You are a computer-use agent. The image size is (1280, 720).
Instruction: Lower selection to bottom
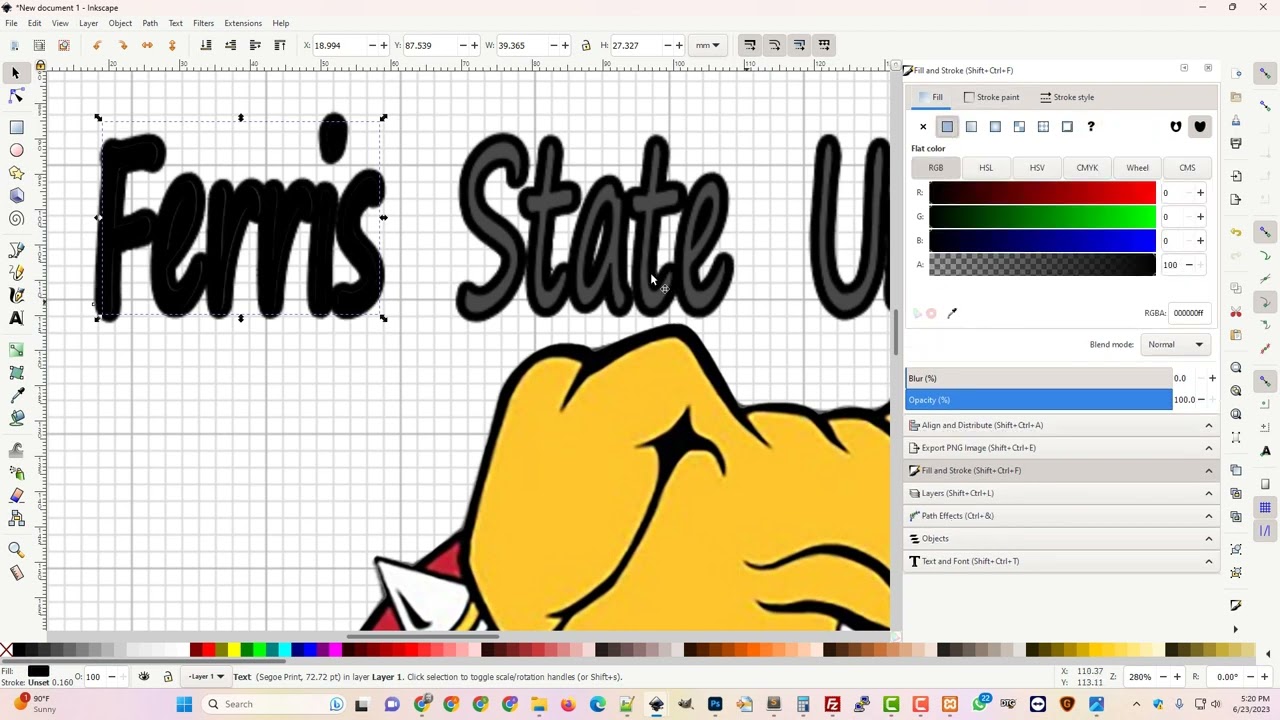[x=206, y=45]
